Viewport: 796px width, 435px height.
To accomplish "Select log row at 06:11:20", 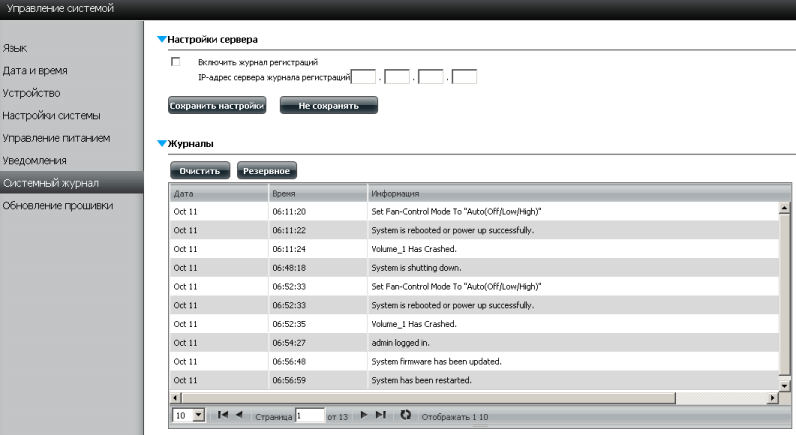I will point(474,211).
